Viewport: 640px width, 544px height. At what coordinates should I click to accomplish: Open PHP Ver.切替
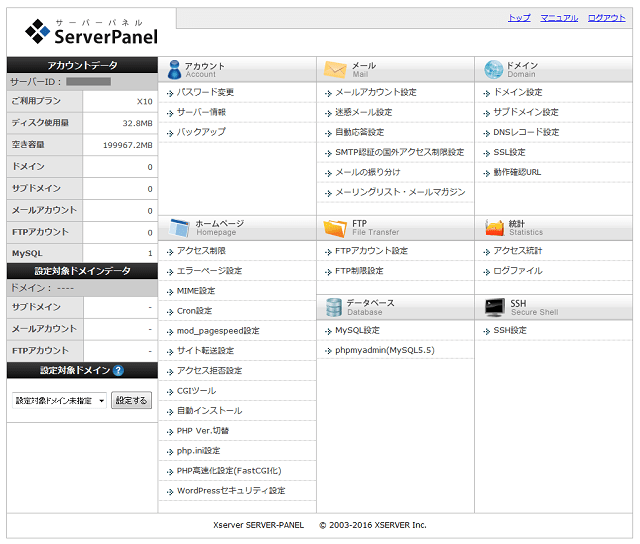pos(202,431)
